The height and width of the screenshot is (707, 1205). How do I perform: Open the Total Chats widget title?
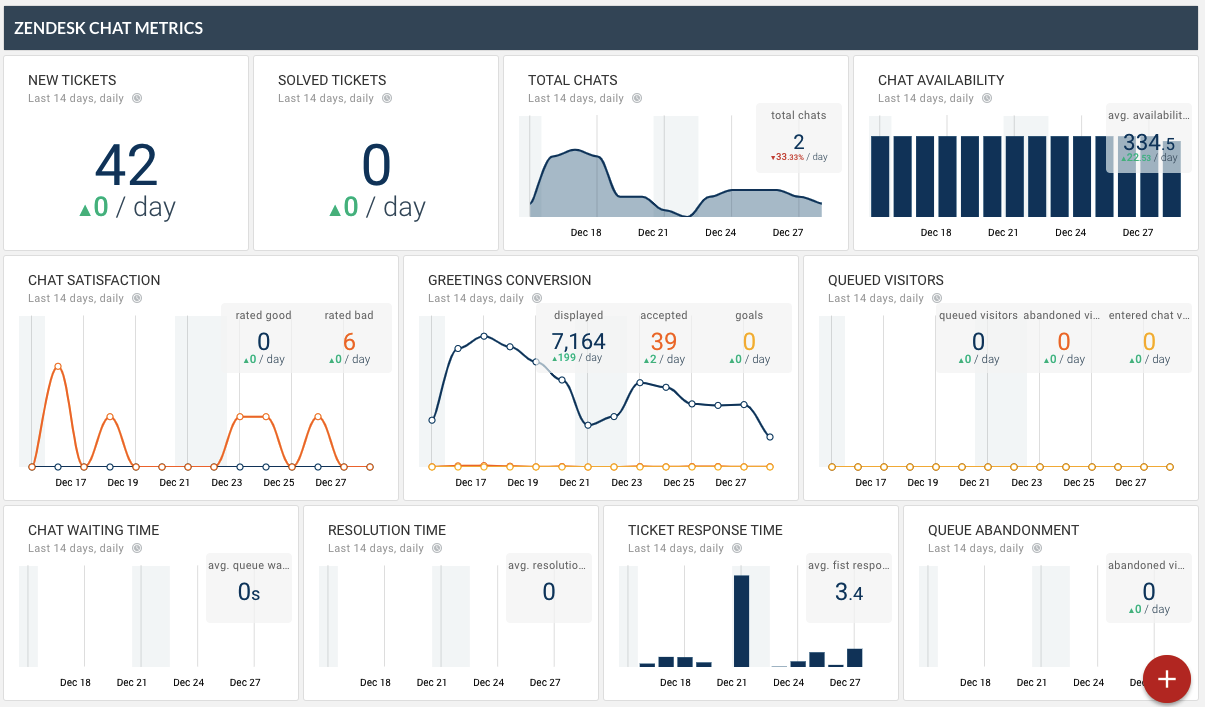pos(573,80)
